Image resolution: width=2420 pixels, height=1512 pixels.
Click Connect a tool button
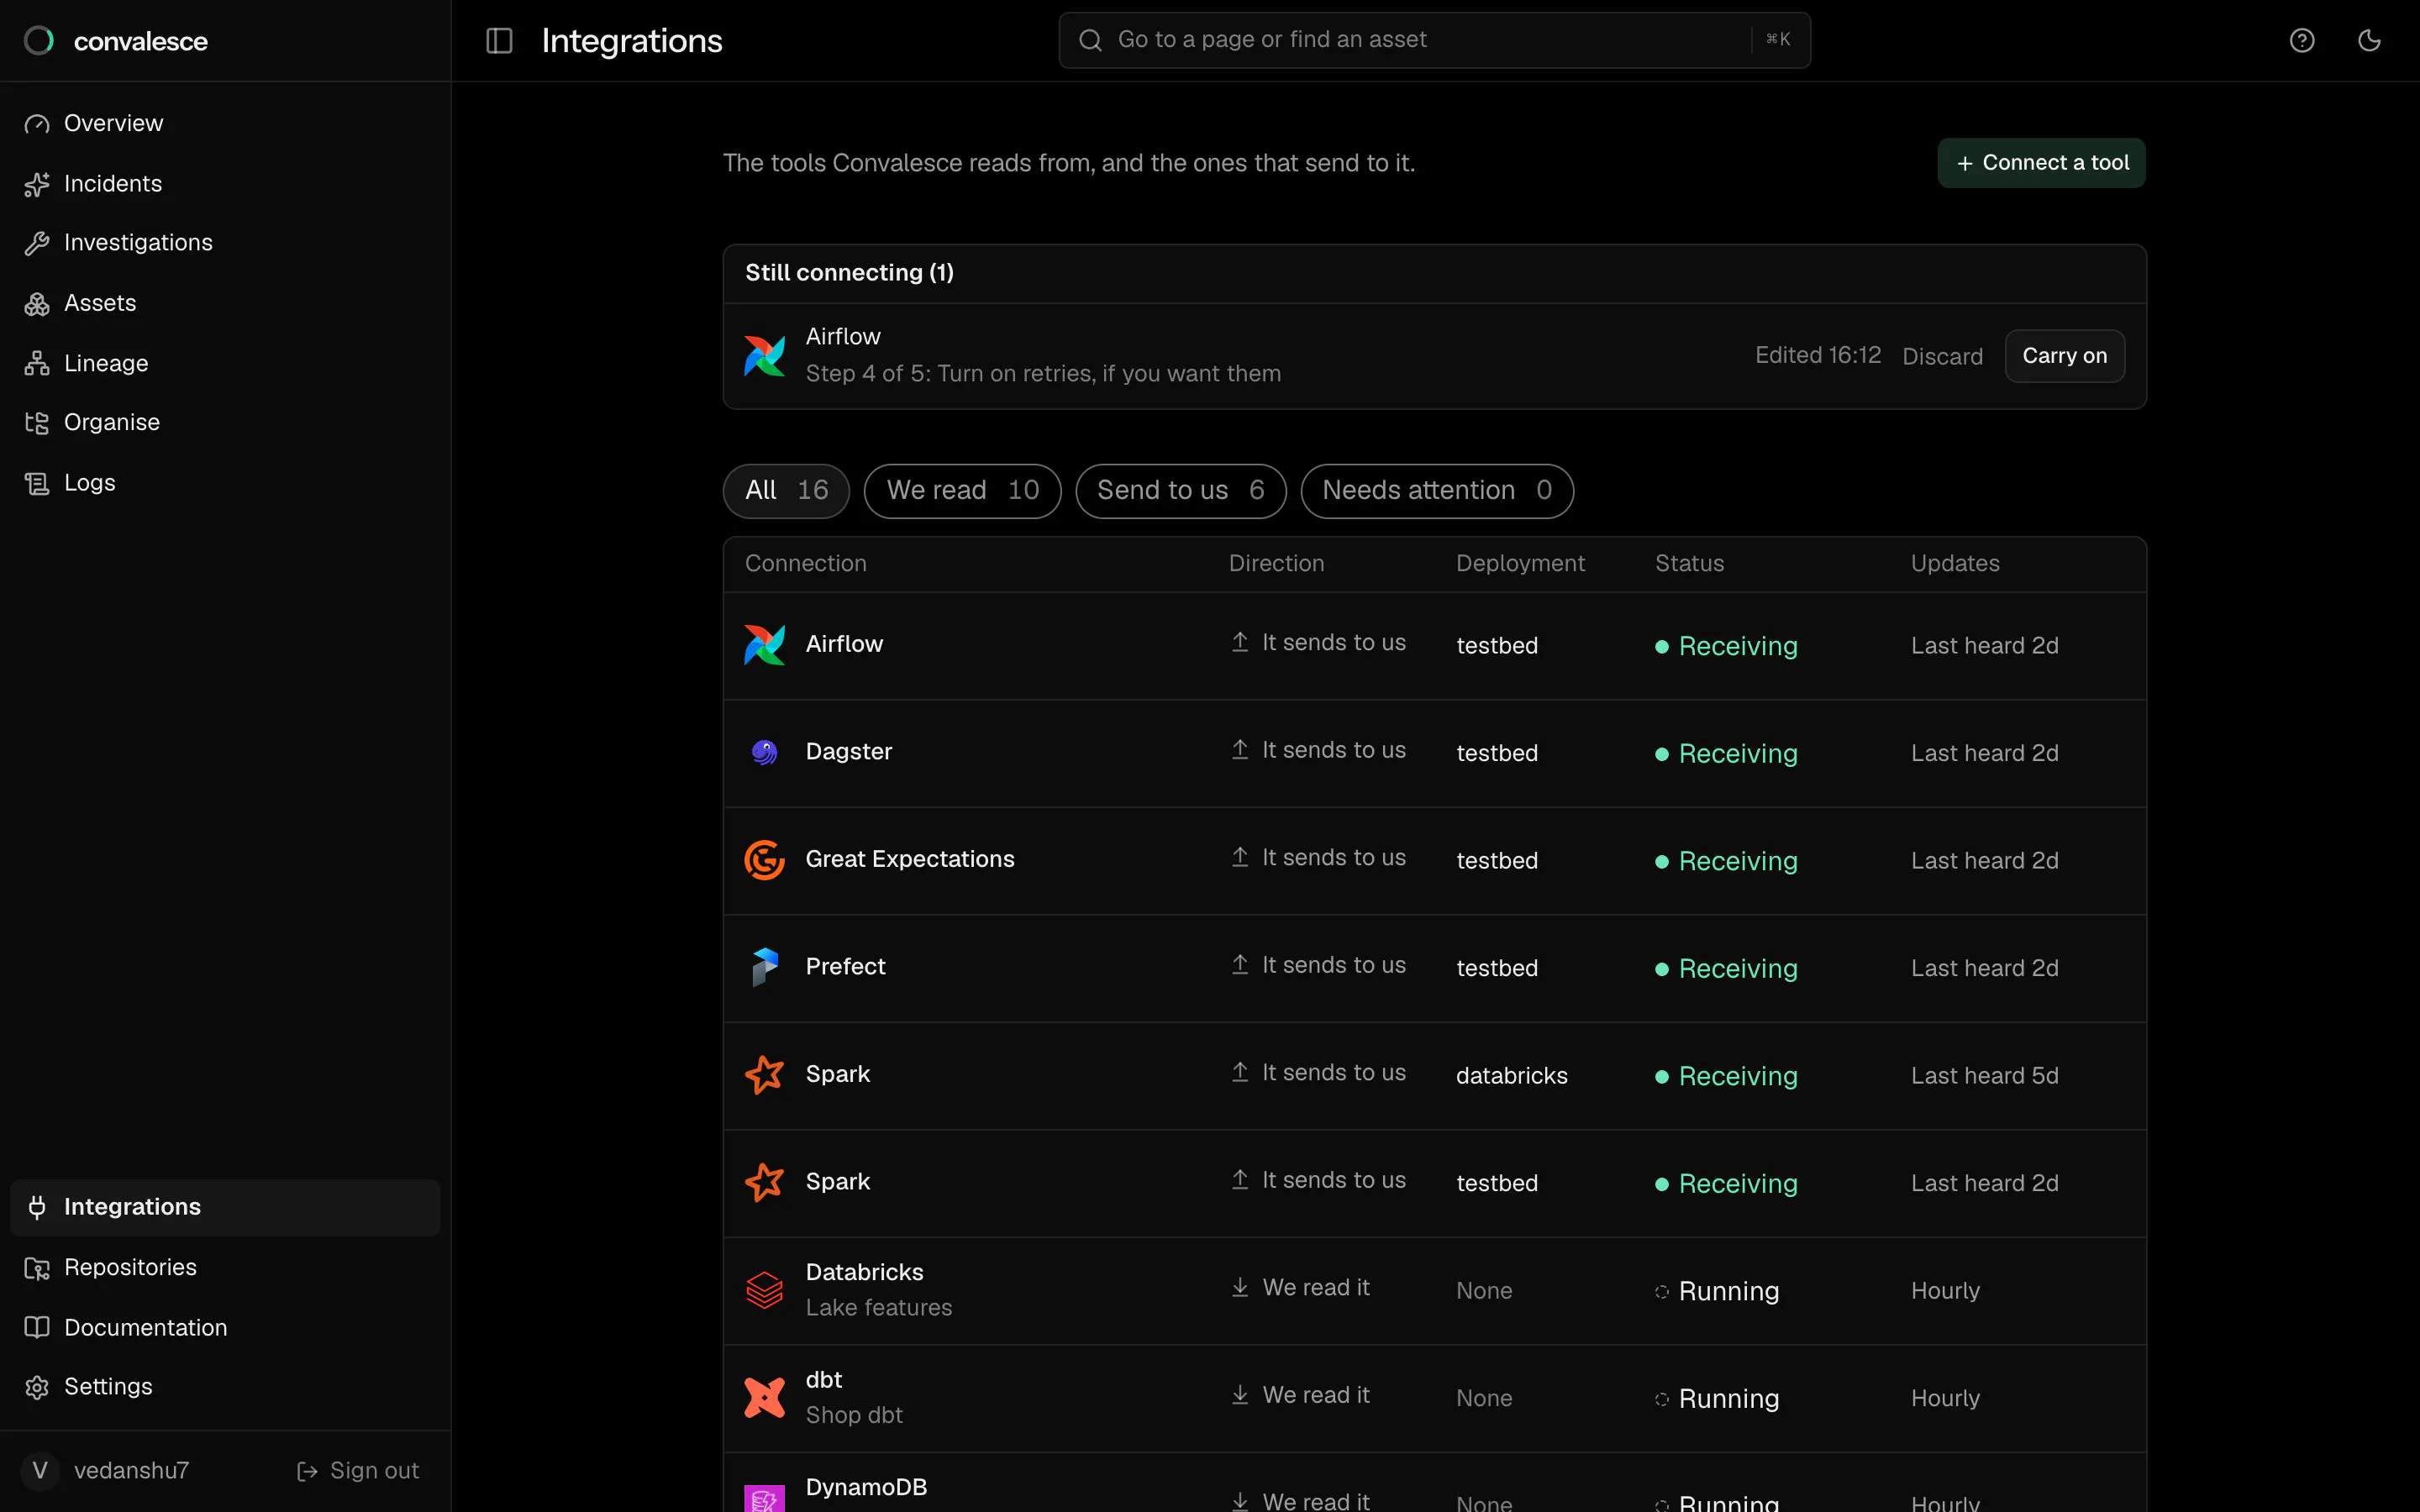click(2041, 163)
